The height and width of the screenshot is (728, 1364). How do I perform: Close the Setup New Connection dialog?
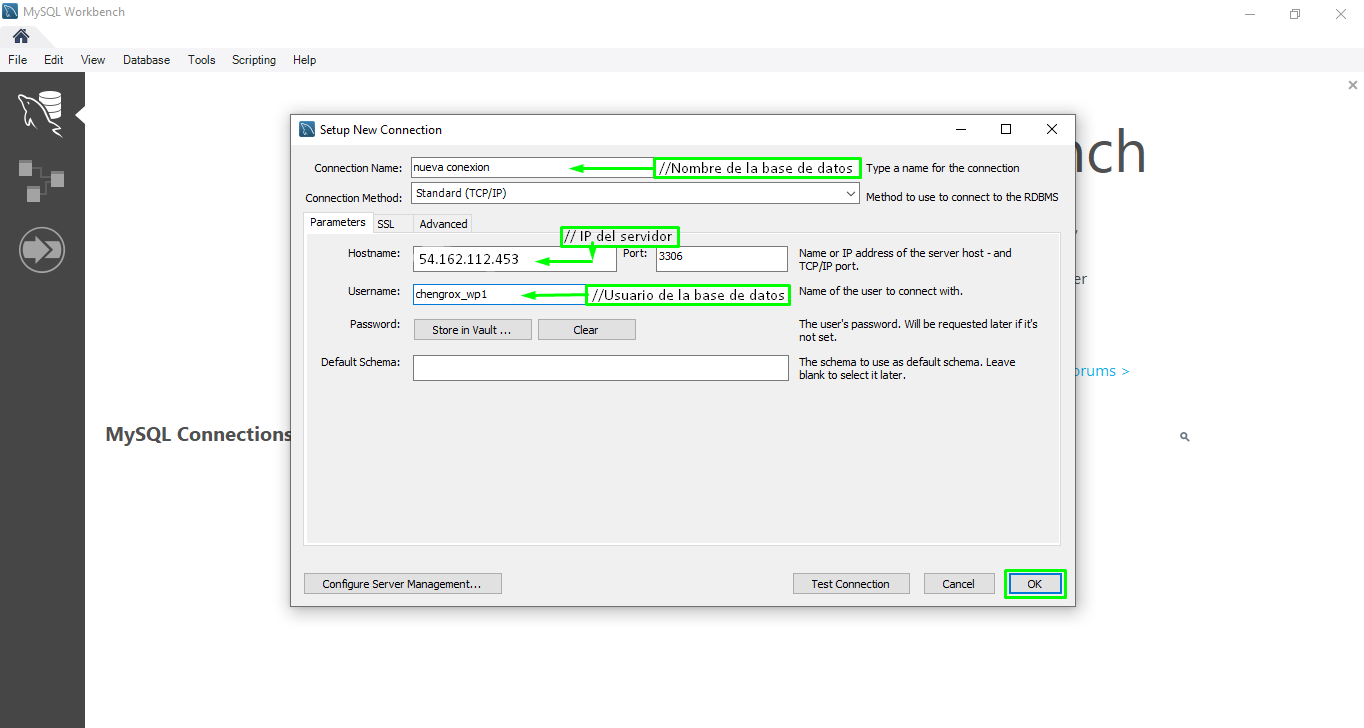(x=1051, y=129)
